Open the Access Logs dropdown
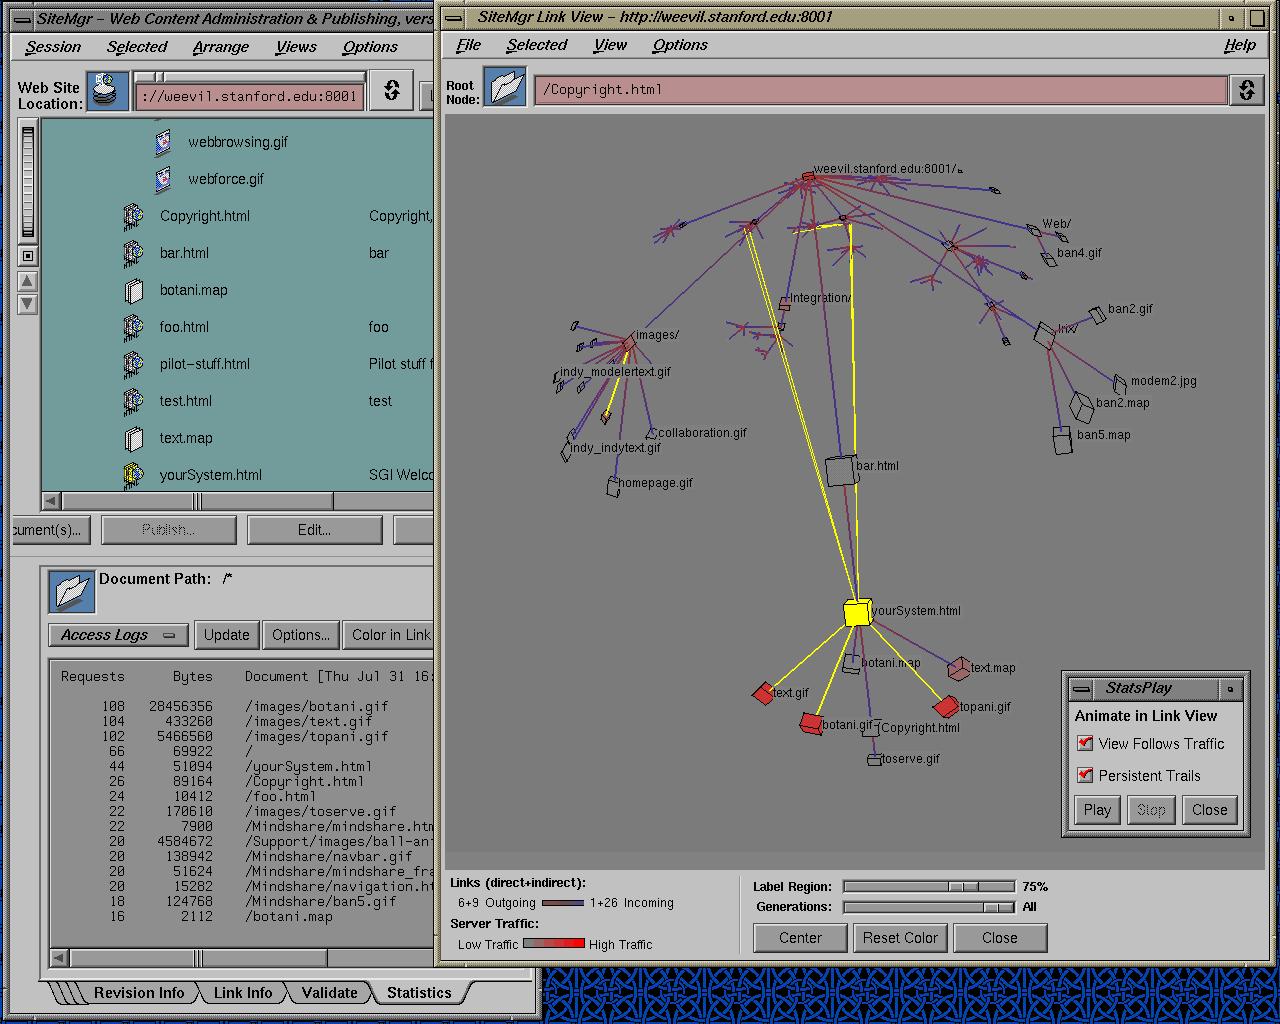The width and height of the screenshot is (1280, 1024). [118, 635]
